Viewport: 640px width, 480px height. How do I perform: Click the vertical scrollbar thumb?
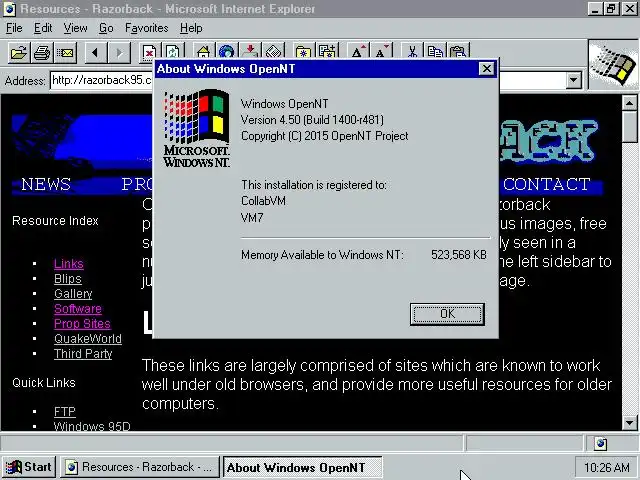[629, 127]
